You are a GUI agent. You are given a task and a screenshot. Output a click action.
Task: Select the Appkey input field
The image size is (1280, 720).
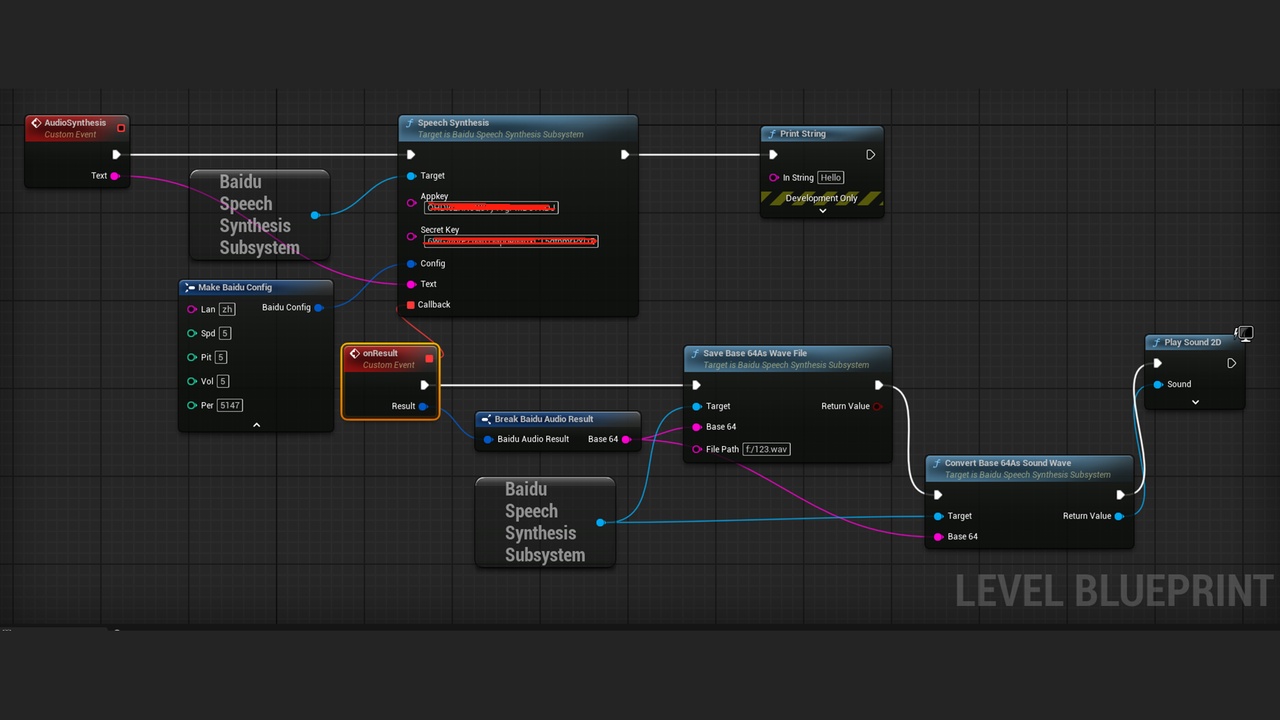[491, 208]
